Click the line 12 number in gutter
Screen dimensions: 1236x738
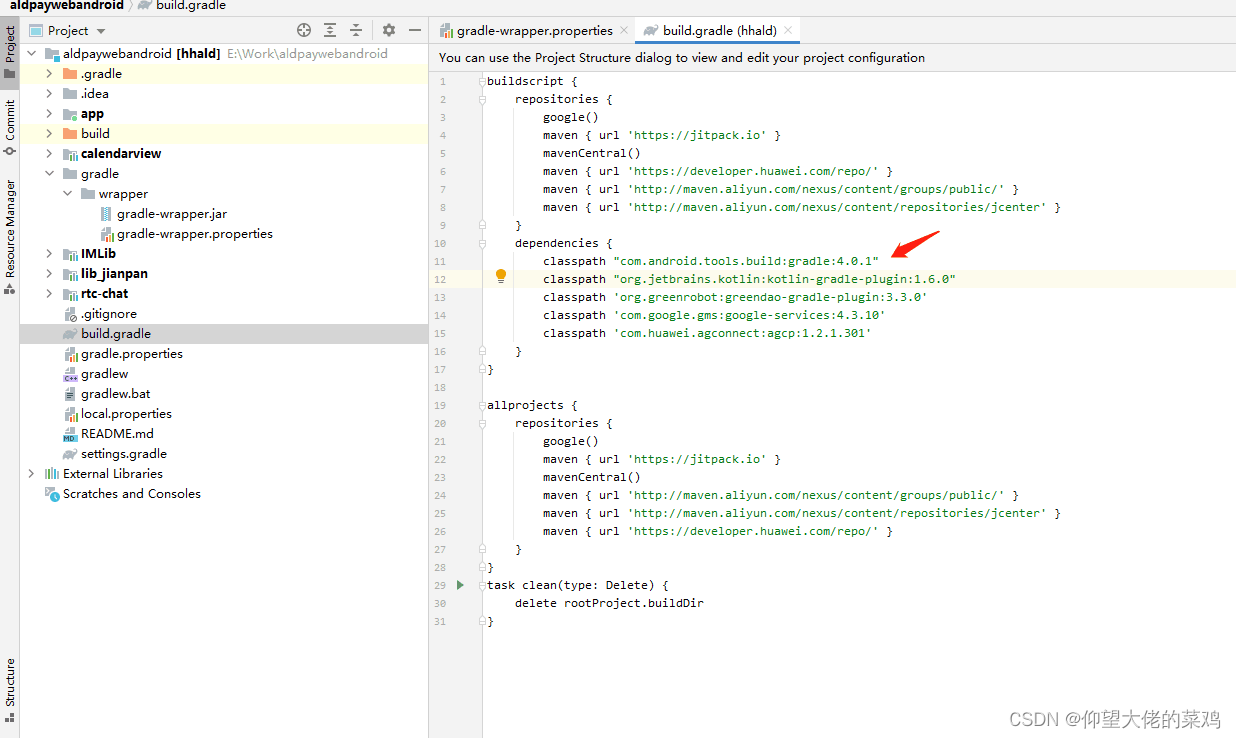coord(440,279)
